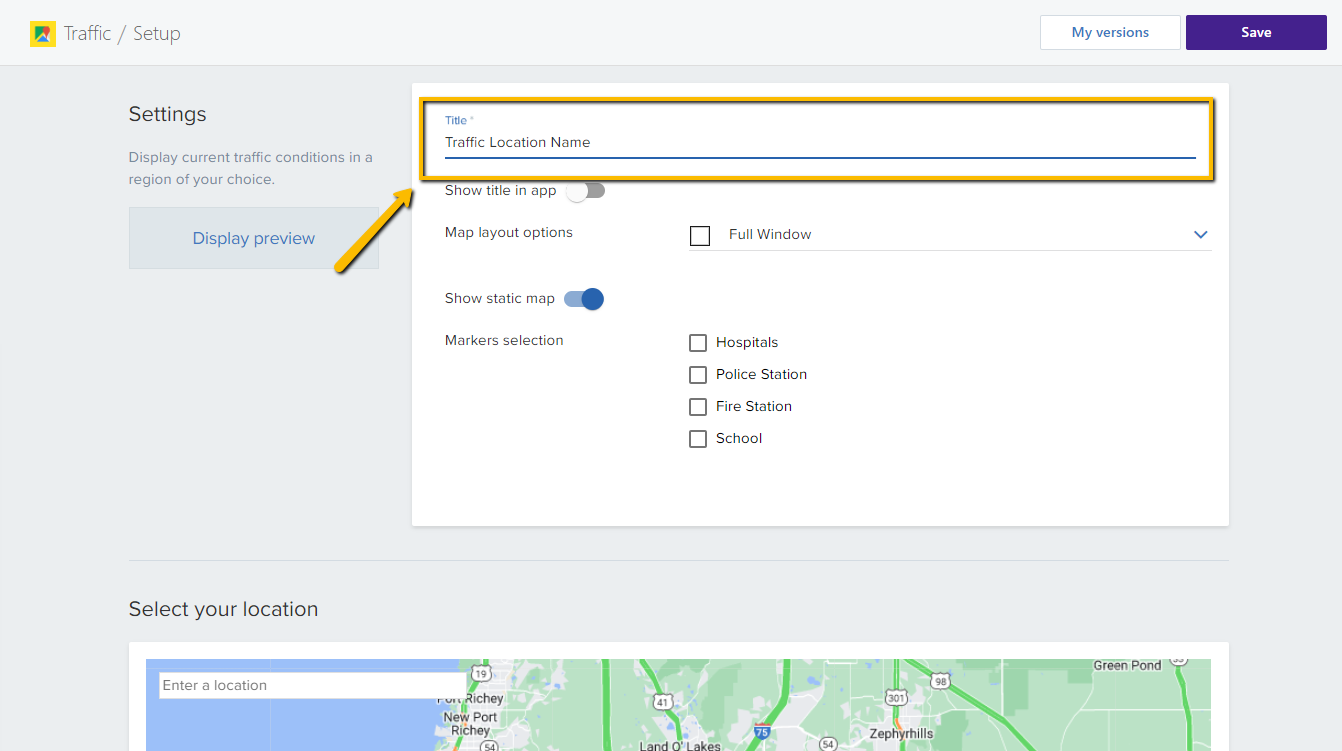Click the US Route 41 shield on map
Screen dimensions: 1342x751
coord(663,702)
